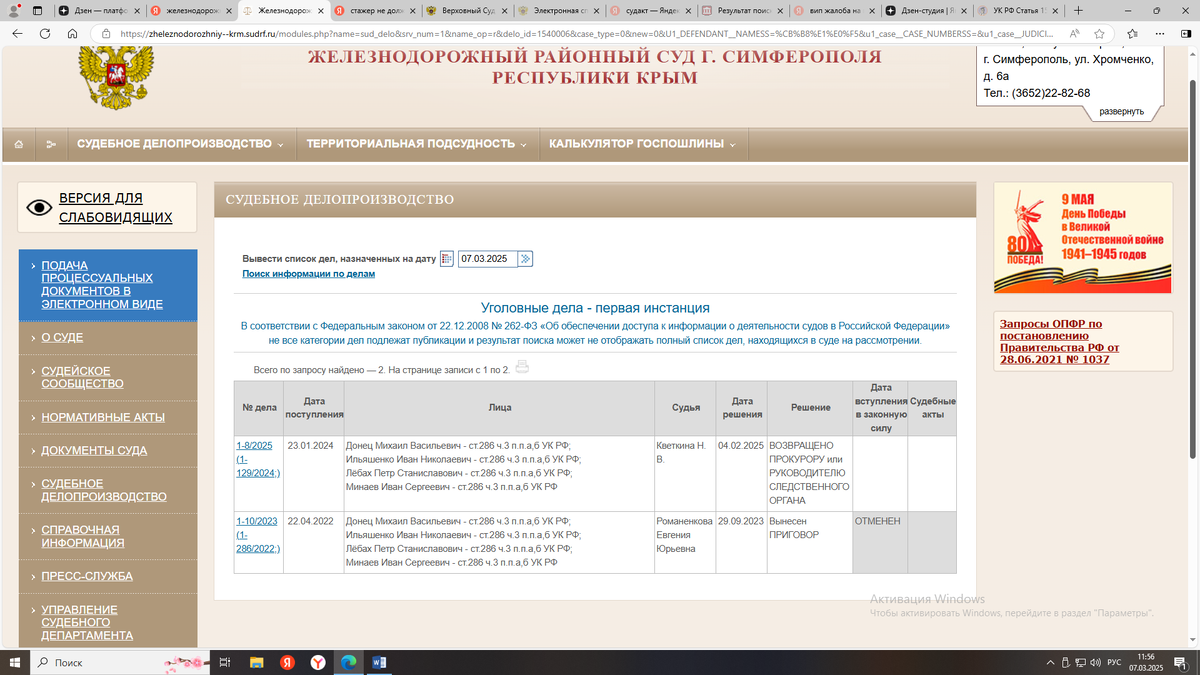Screen dimensions: 1200x675
Task: Click ОТМЕНЕН status in table
Action: pyautogui.click(x=877, y=521)
